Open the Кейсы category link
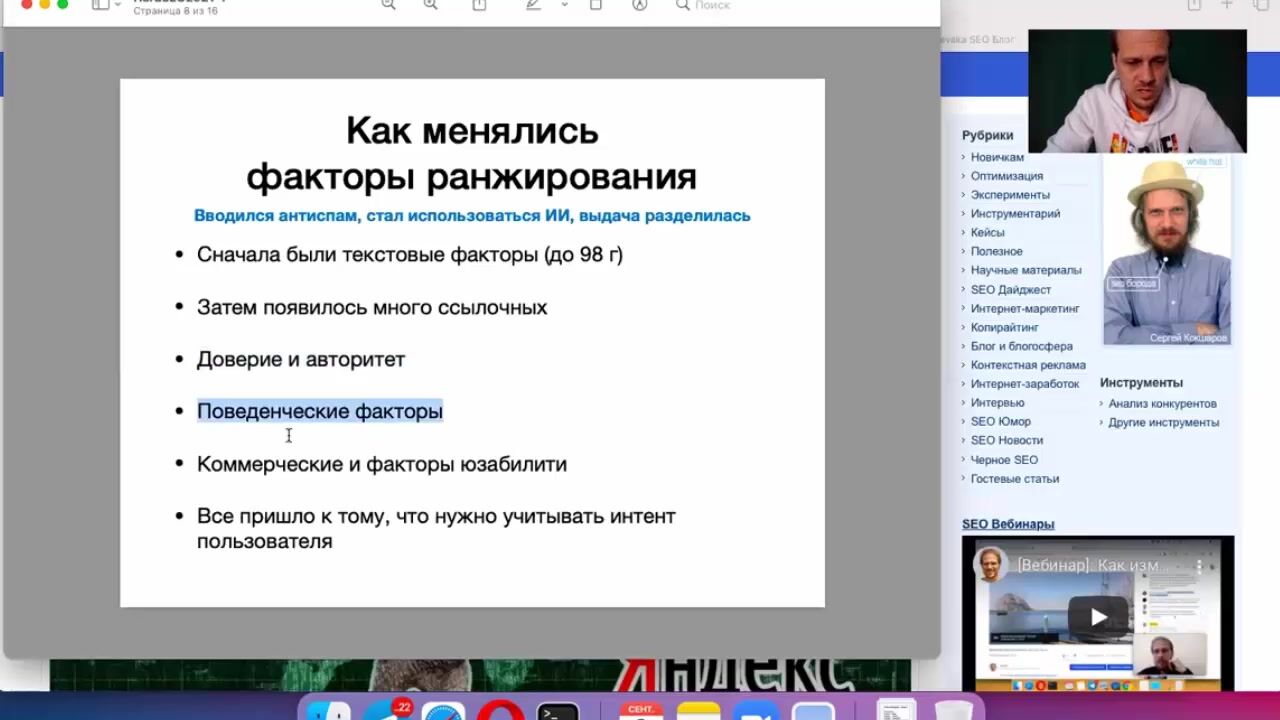This screenshot has height=720, width=1280. (987, 232)
